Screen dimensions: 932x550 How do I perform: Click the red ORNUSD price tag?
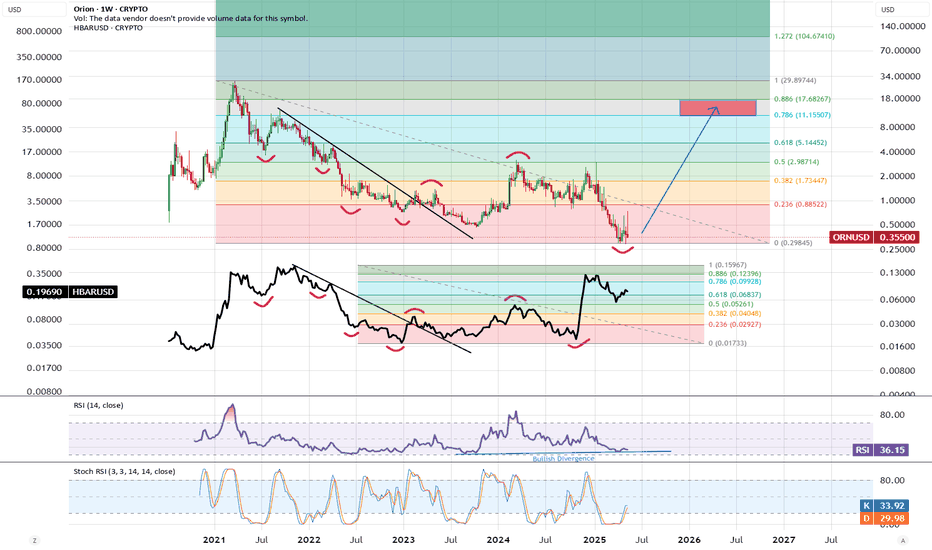[873, 237]
